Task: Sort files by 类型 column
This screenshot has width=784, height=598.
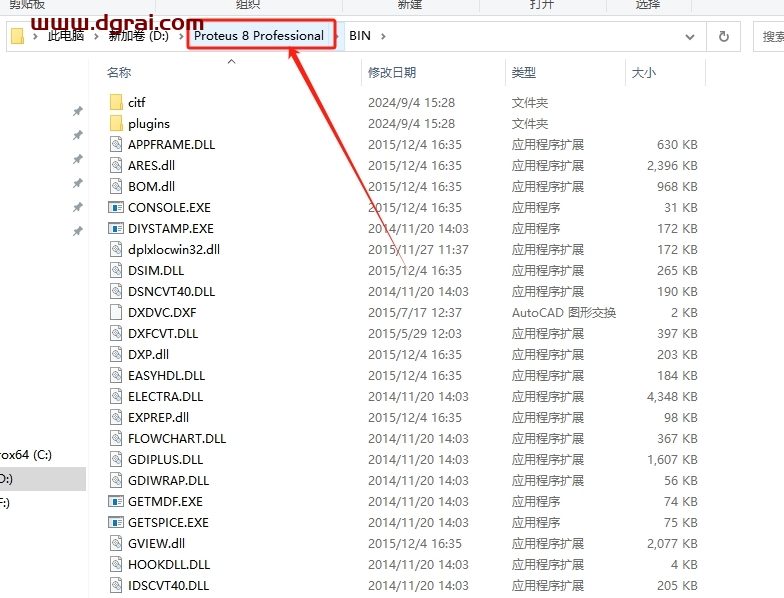Action: [524, 73]
